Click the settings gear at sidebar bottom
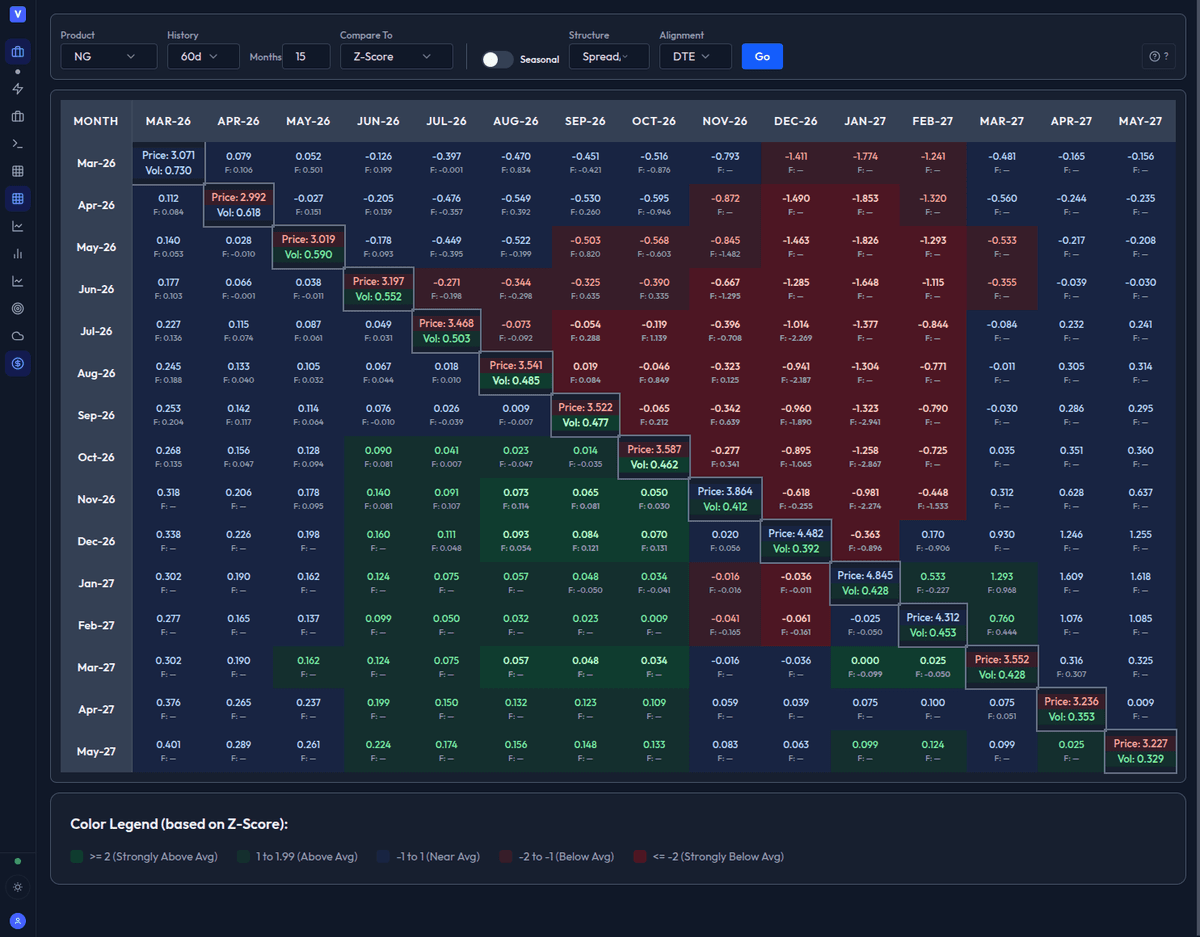Viewport: 1200px width, 937px height. (x=17, y=886)
